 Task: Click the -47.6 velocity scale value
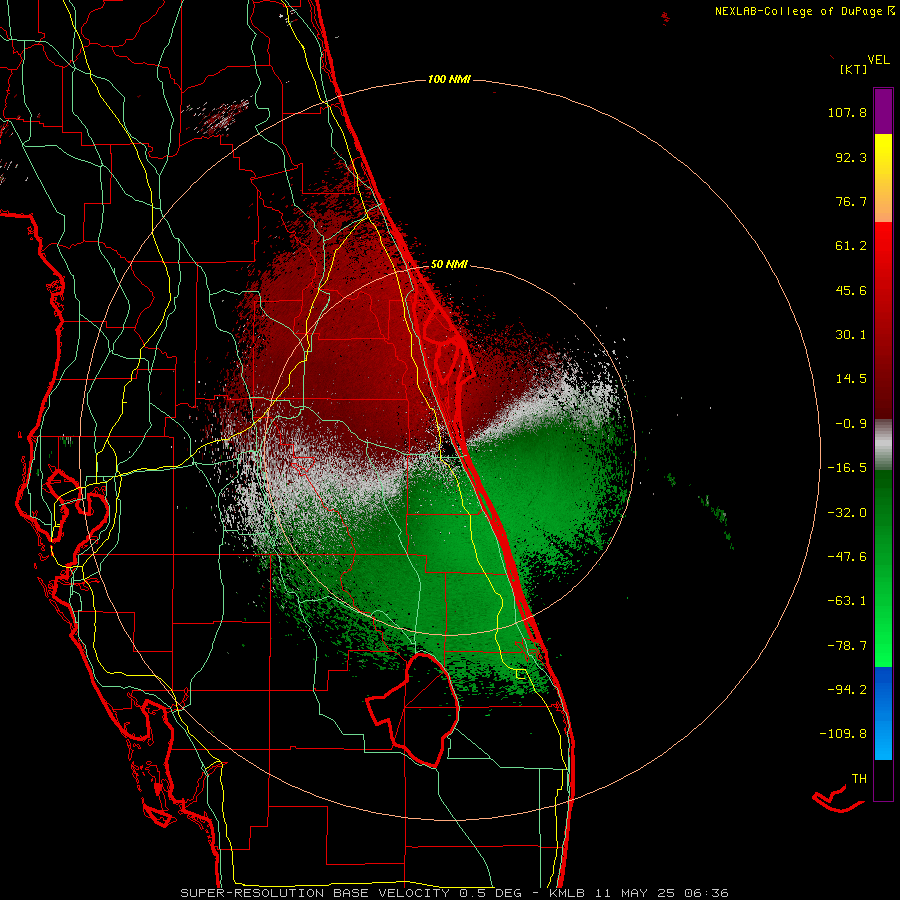click(847, 557)
